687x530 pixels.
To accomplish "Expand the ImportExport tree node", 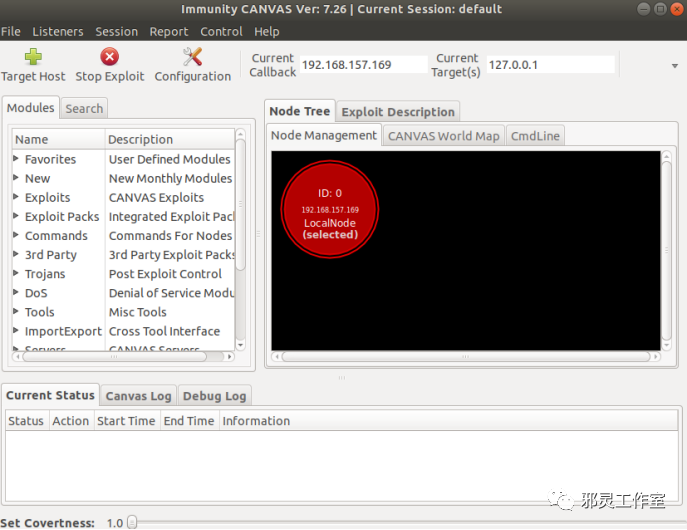I will pyautogui.click(x=16, y=330).
